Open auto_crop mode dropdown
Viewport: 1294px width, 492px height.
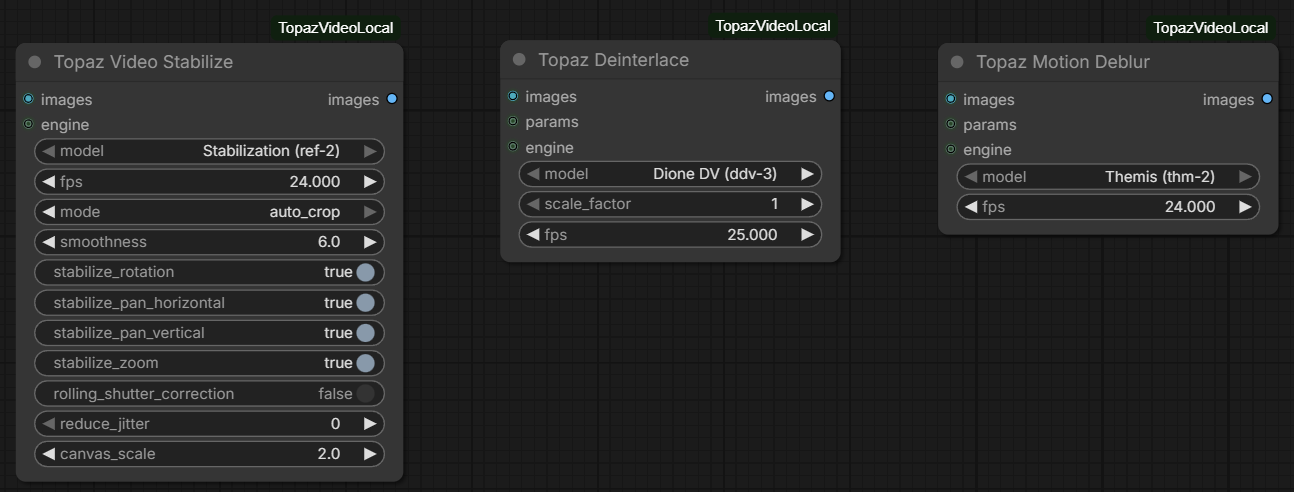tap(210, 211)
